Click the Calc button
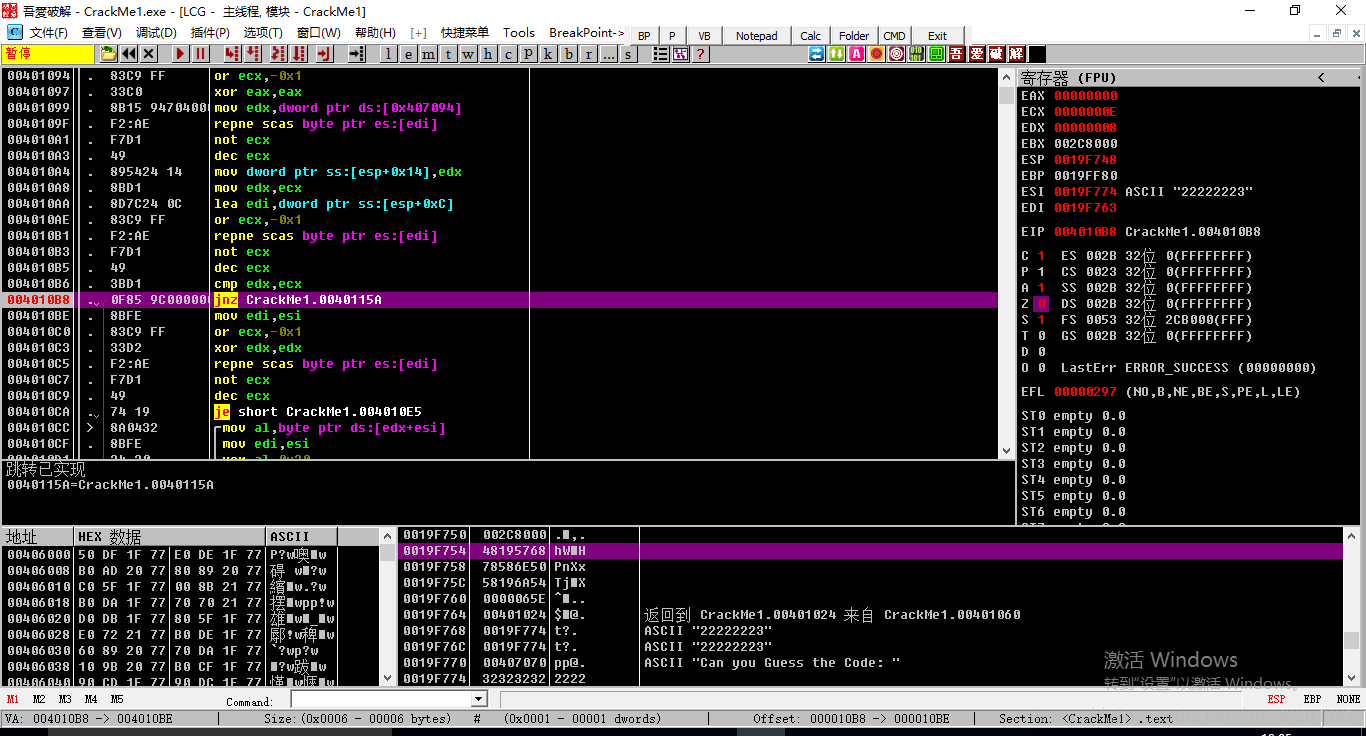Viewport: 1366px width, 736px height. (x=811, y=35)
